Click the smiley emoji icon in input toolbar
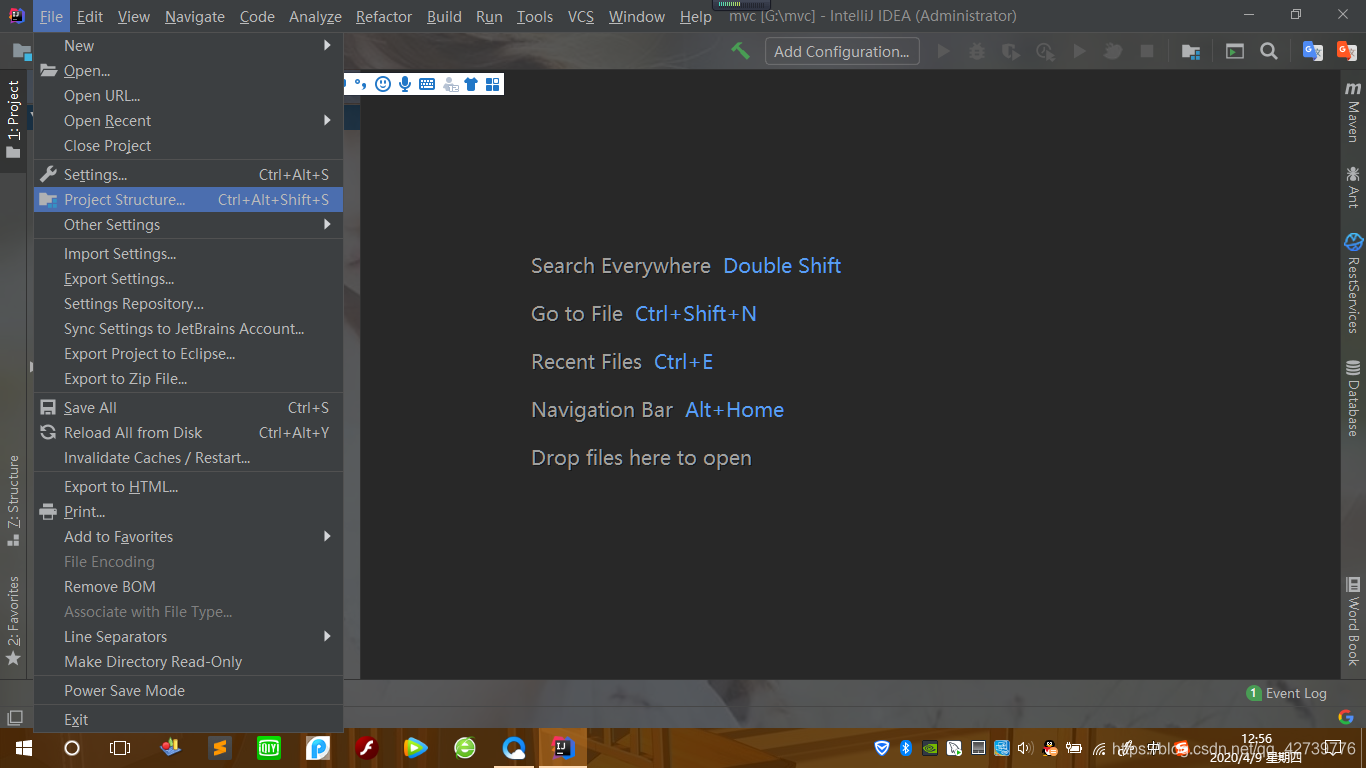This screenshot has height=768, width=1366. coord(383,84)
